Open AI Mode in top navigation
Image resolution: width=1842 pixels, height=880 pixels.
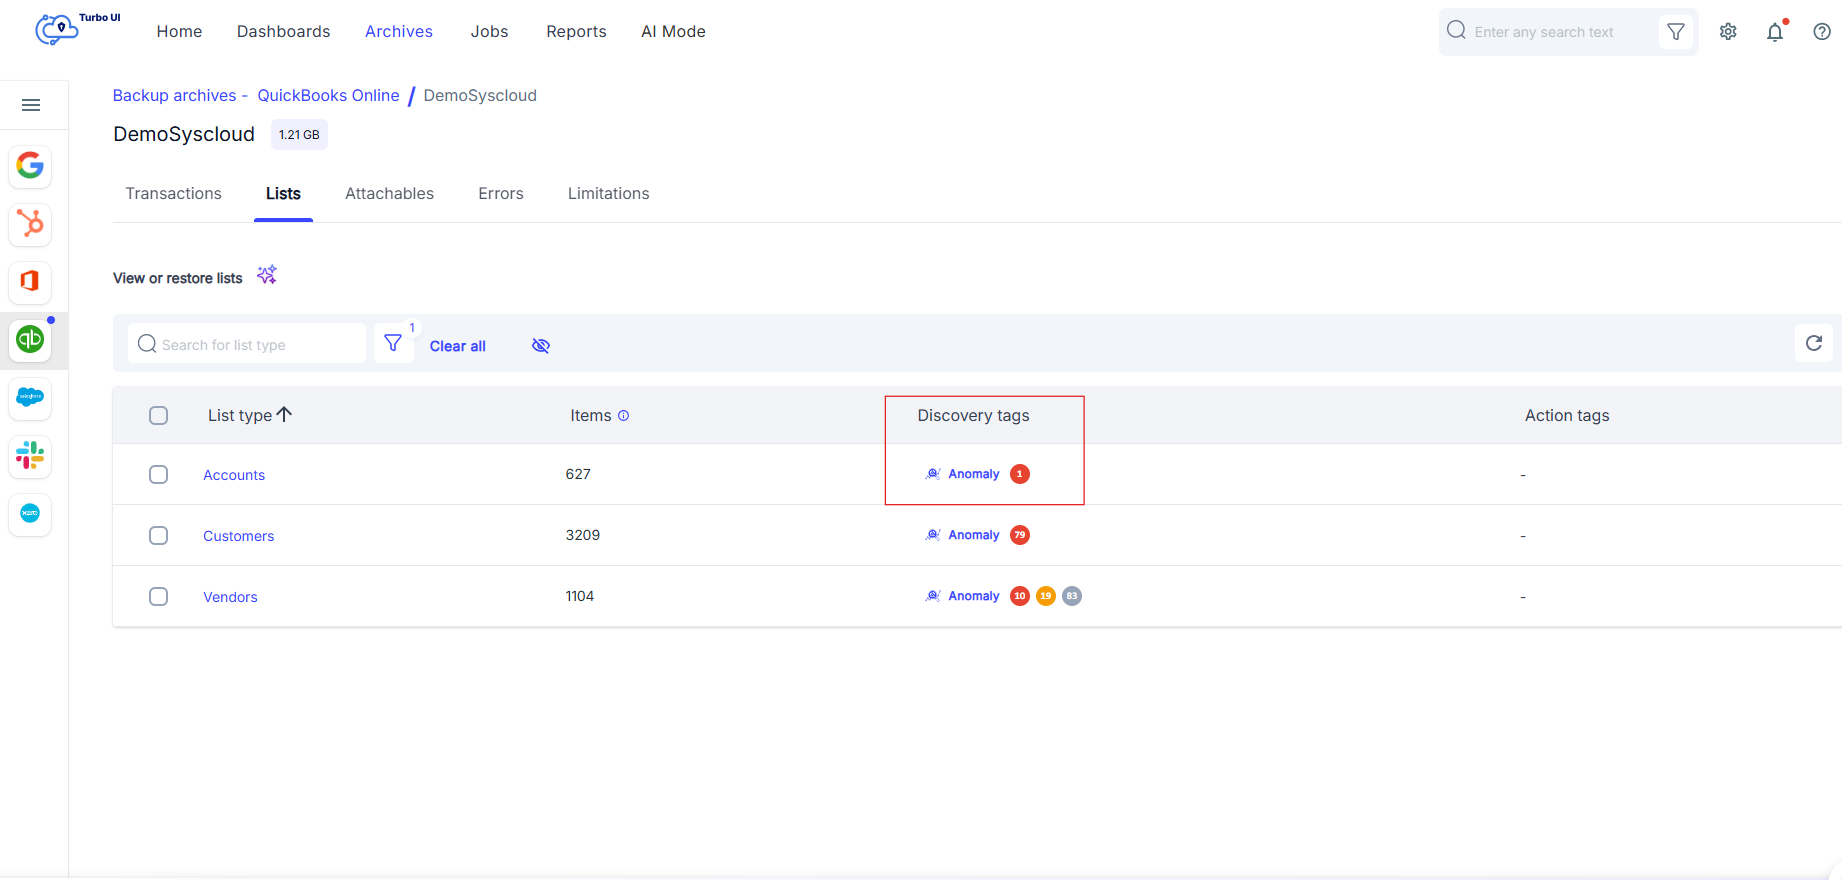click(674, 31)
